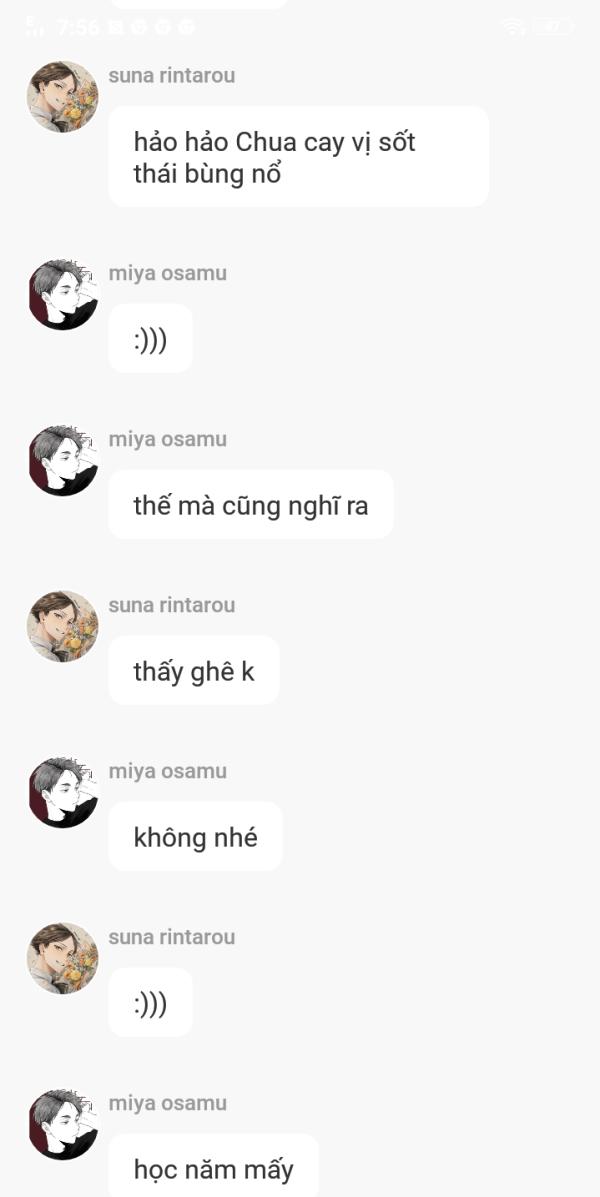600x1197 pixels.
Task: Tap the "thấy ghê k" message bubble
Action: tap(194, 670)
